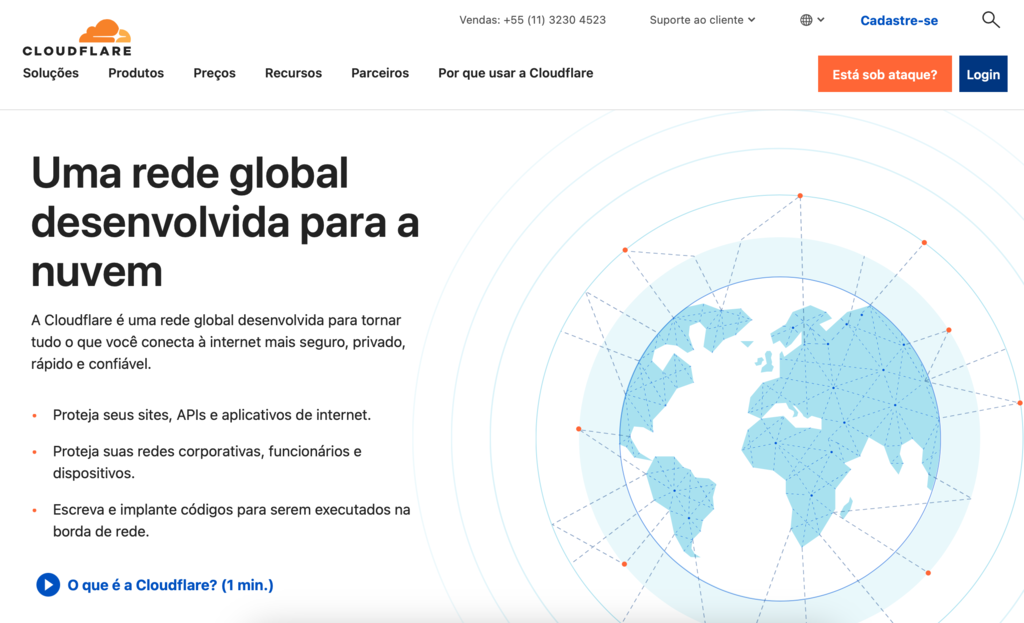The height and width of the screenshot is (623, 1024).
Task: Open the language selector chevron
Action: coord(822,19)
